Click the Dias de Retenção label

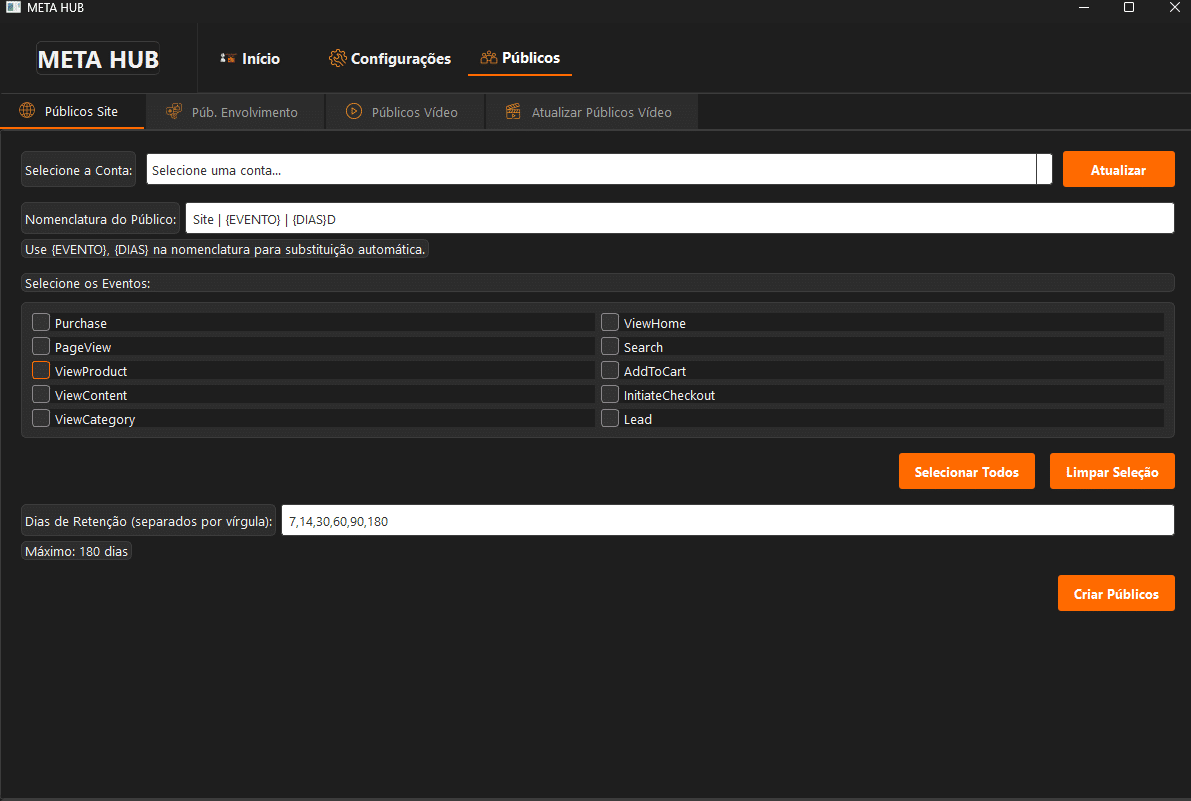[148, 521]
